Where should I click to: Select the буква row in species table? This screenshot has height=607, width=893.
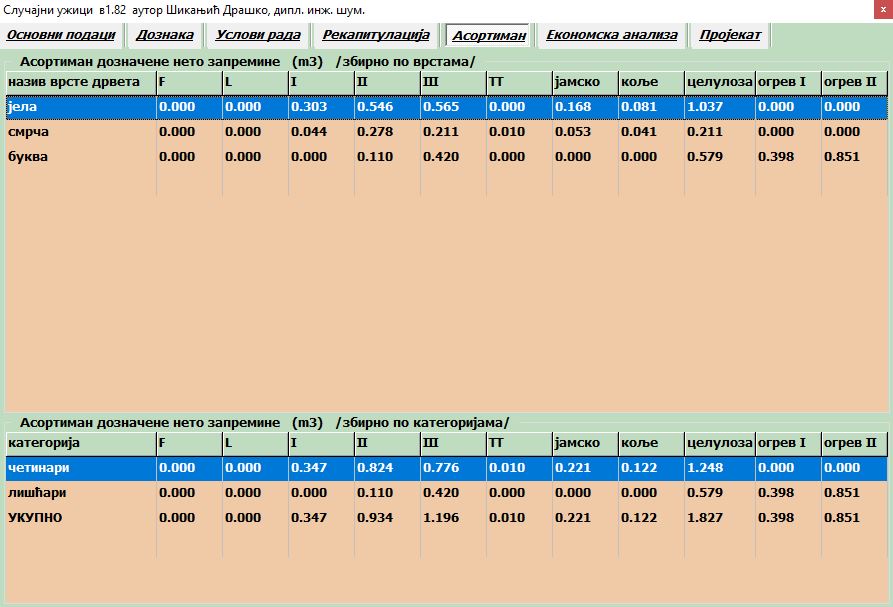click(x=446, y=157)
